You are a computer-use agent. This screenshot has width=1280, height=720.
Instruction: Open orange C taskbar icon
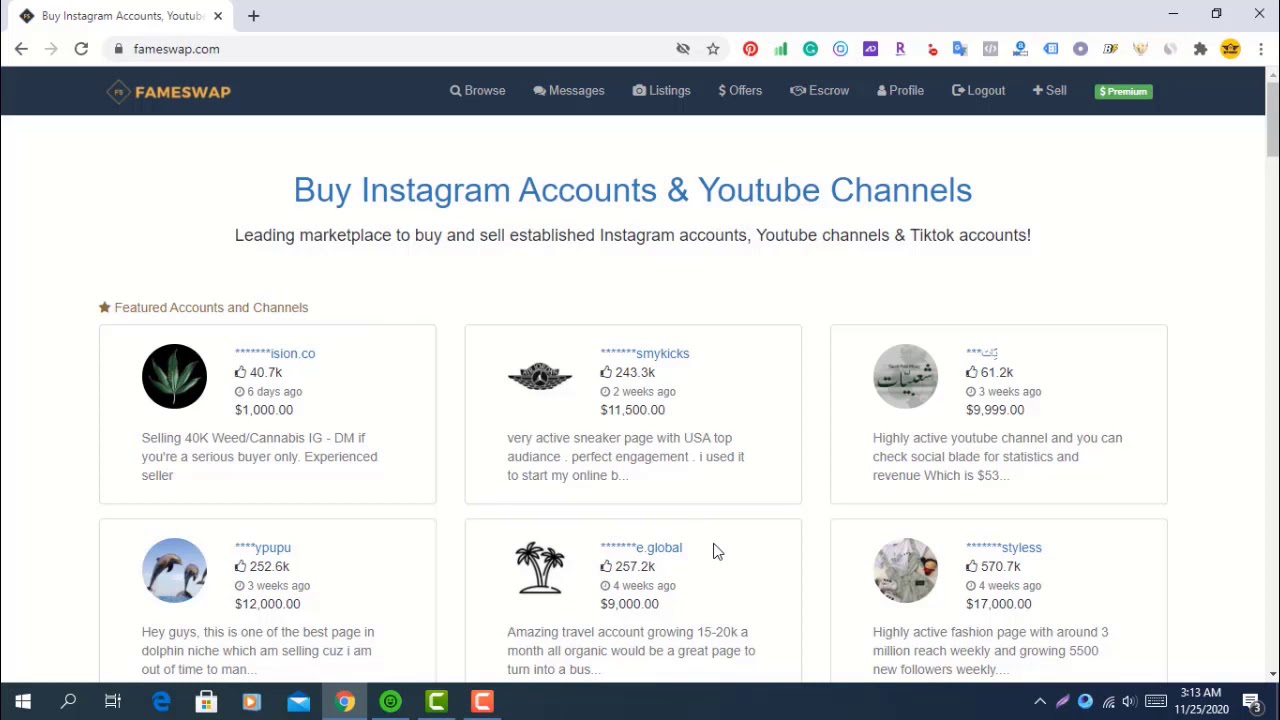click(x=482, y=702)
